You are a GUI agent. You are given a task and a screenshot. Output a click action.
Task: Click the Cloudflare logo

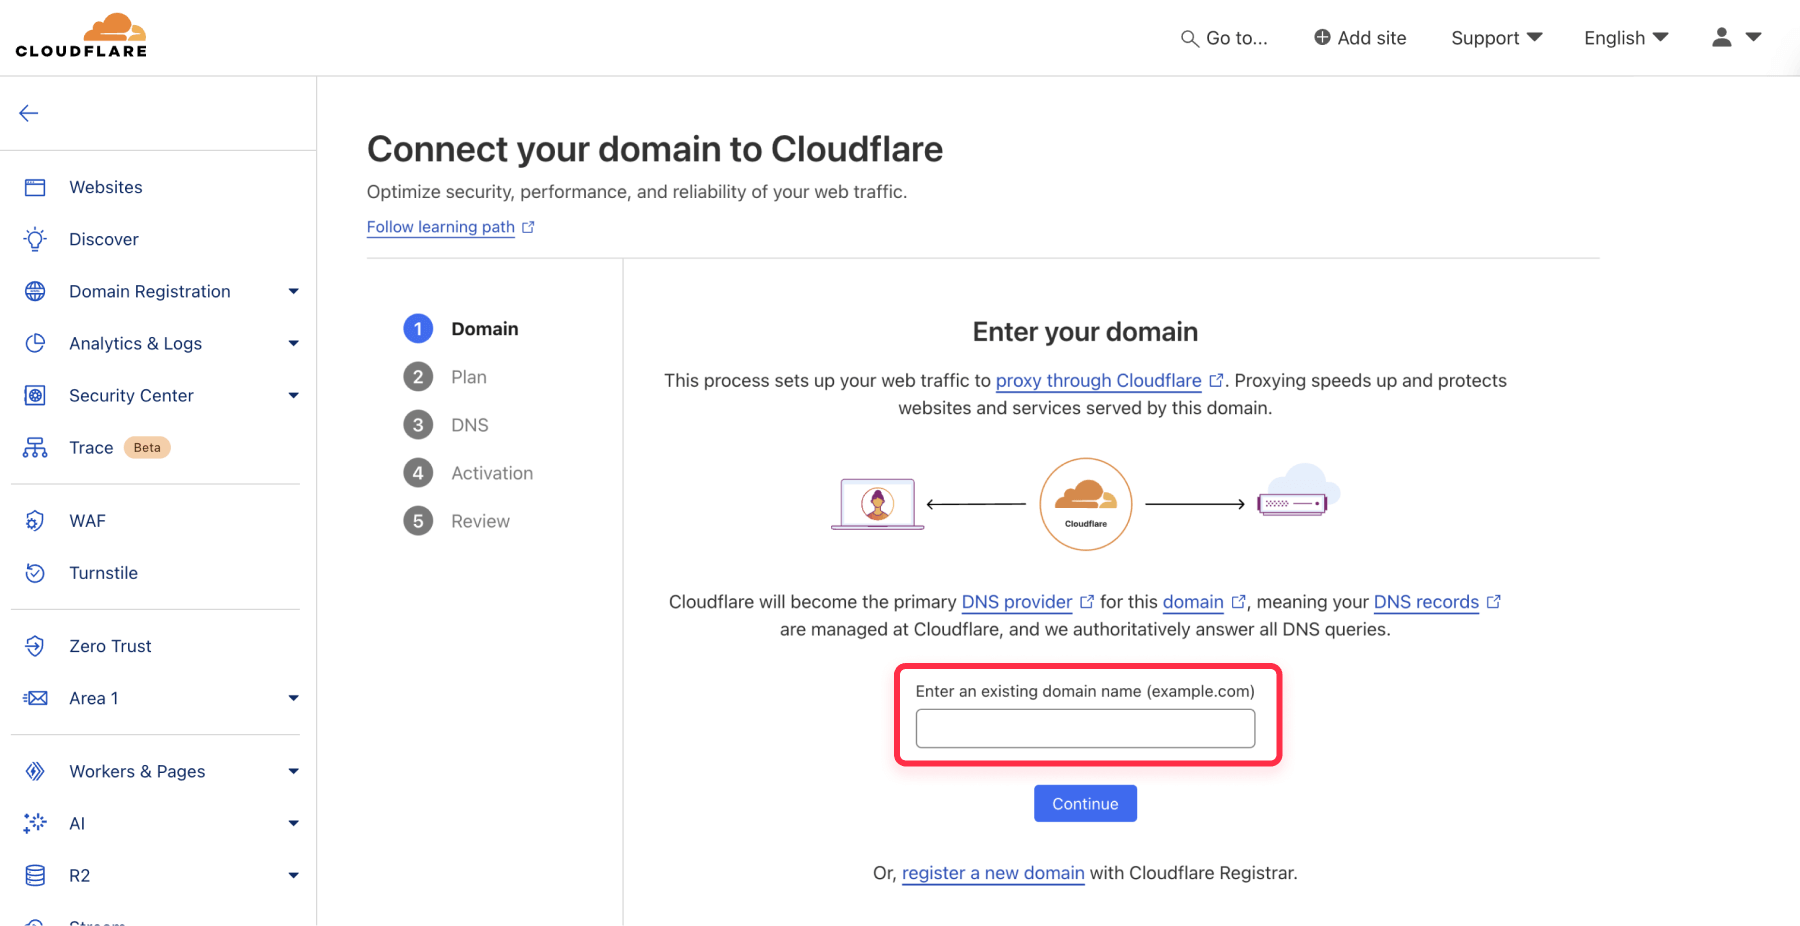coord(81,36)
